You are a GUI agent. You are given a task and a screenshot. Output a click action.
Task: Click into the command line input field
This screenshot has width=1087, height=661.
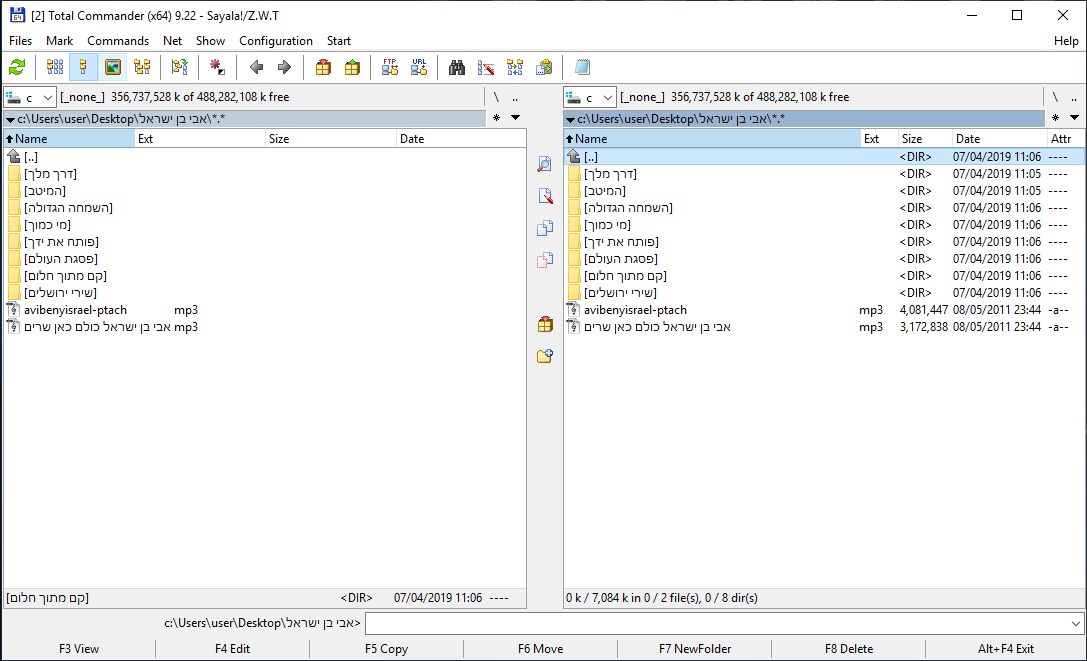pyautogui.click(x=717, y=624)
